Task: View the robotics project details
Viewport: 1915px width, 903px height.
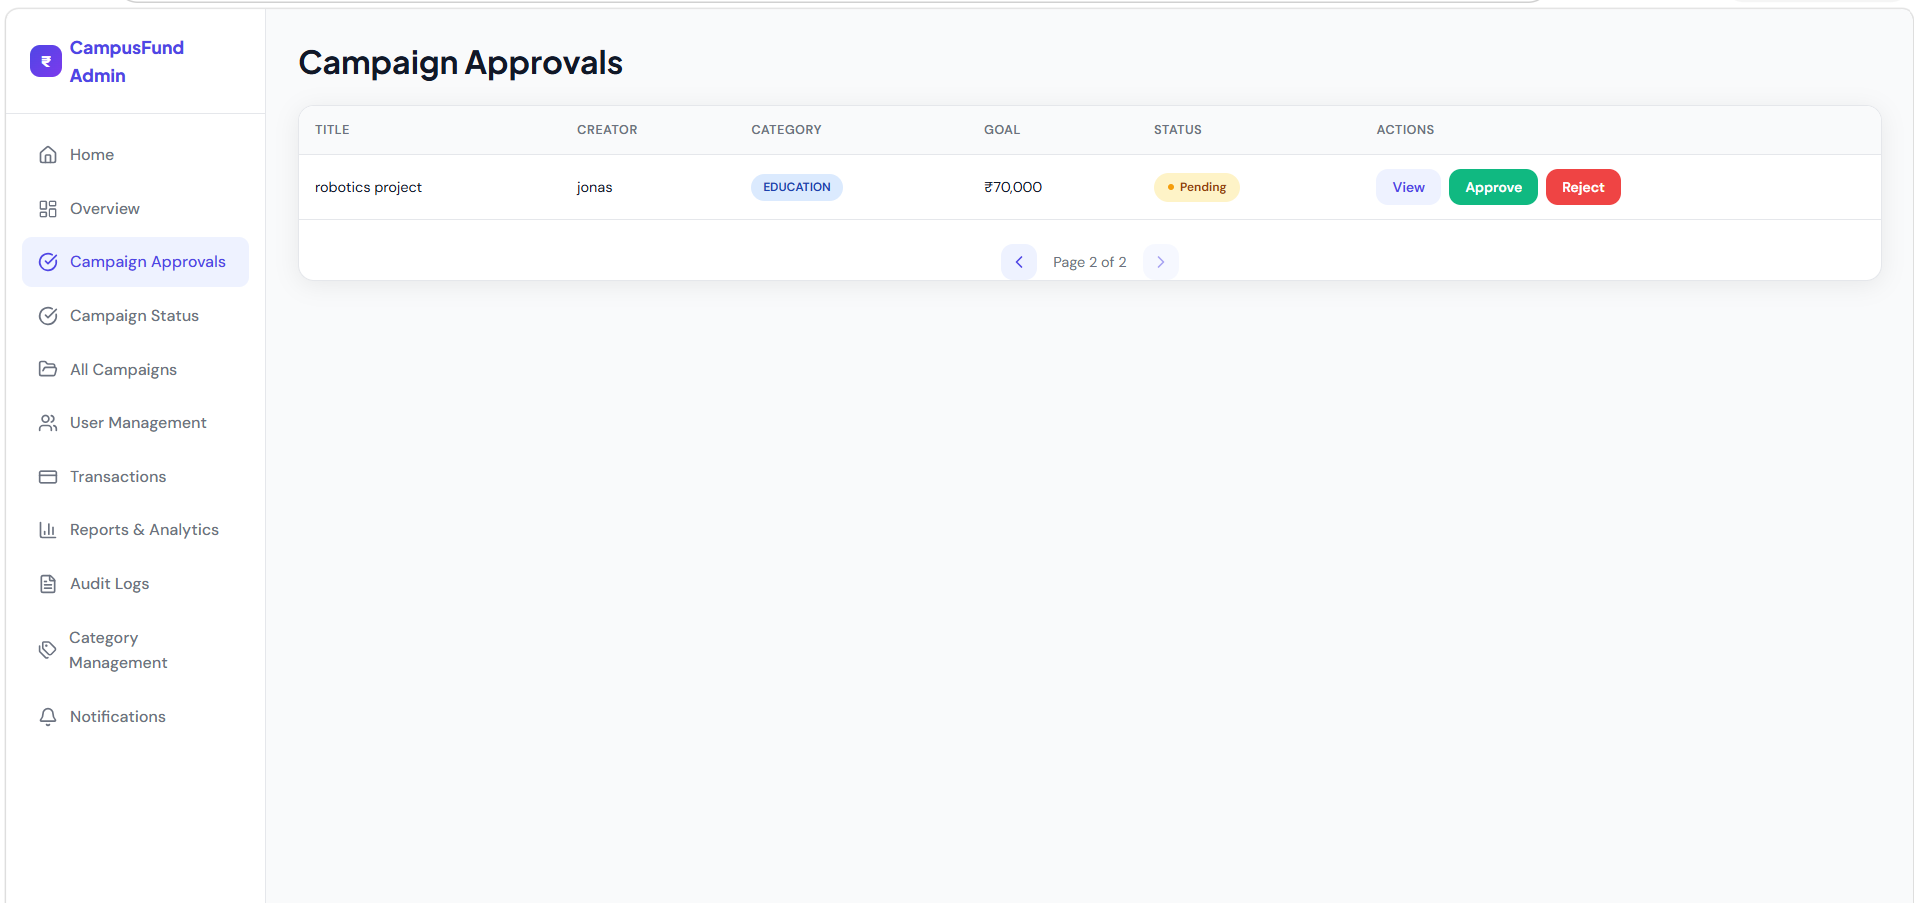Action: 1408,187
